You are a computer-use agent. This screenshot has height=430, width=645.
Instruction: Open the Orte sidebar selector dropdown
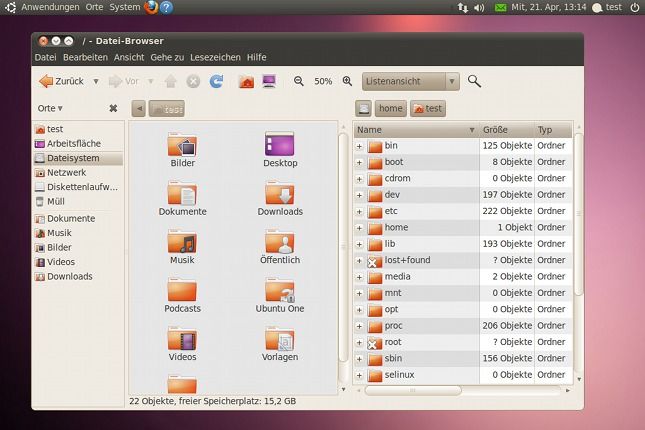pos(50,108)
